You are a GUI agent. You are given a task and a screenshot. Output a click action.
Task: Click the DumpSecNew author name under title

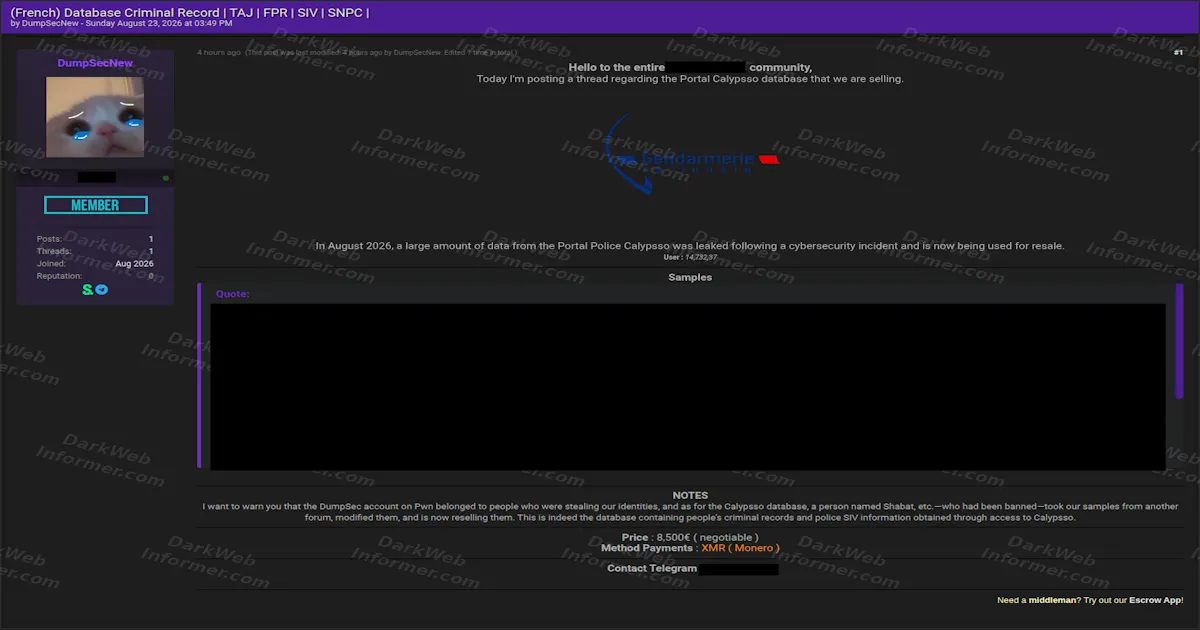52,23
